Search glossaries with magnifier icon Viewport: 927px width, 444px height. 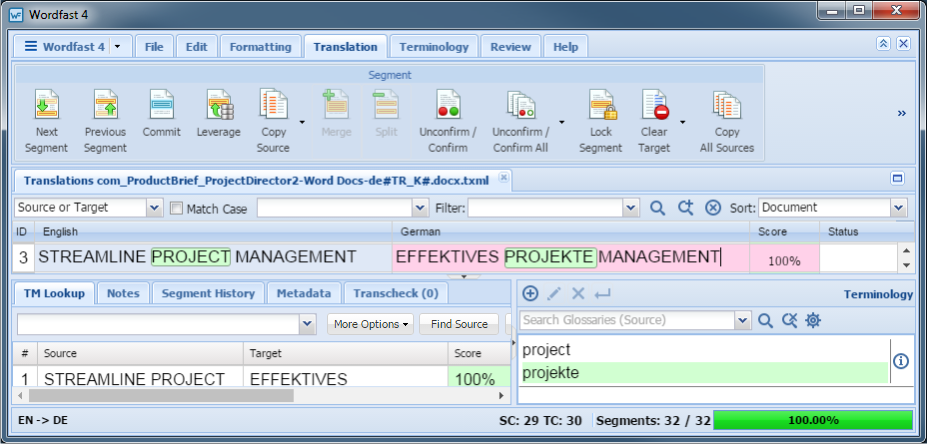point(766,320)
